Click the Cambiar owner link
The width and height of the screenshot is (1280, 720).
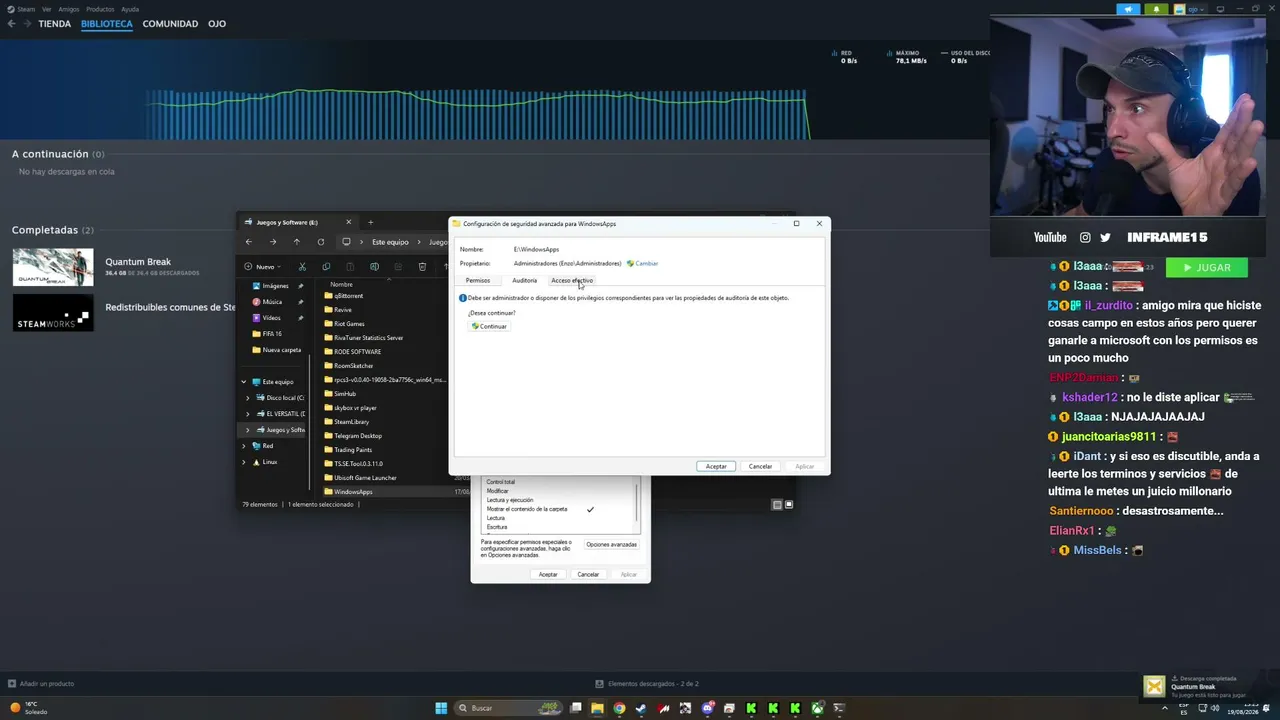tap(643, 263)
